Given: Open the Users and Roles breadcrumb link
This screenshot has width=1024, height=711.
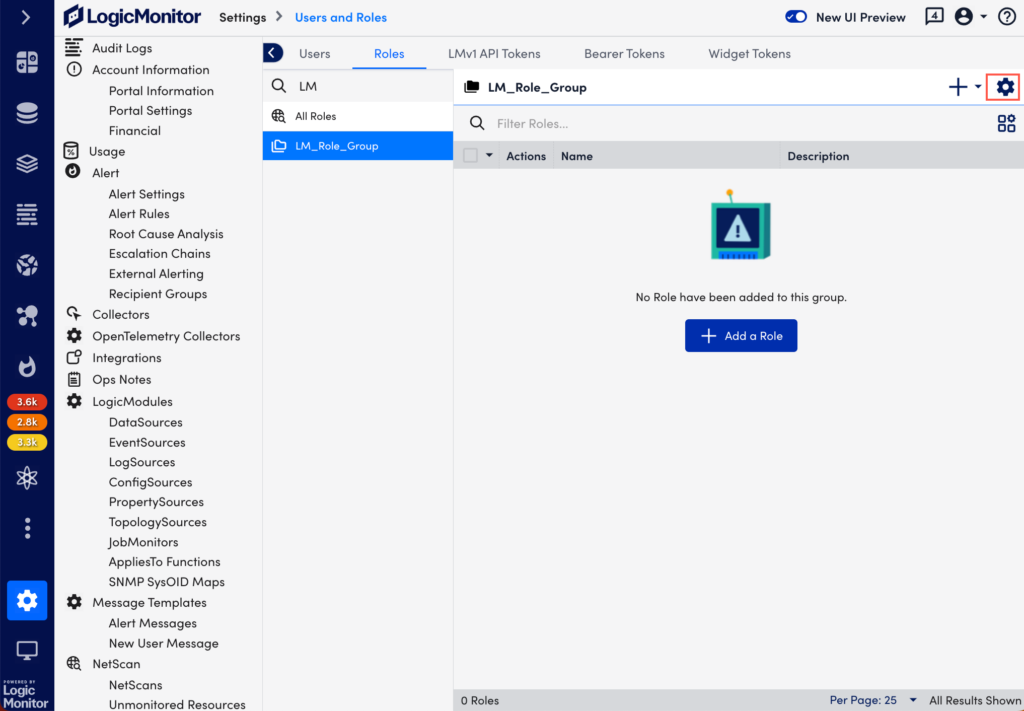Looking at the screenshot, I should (340, 17).
